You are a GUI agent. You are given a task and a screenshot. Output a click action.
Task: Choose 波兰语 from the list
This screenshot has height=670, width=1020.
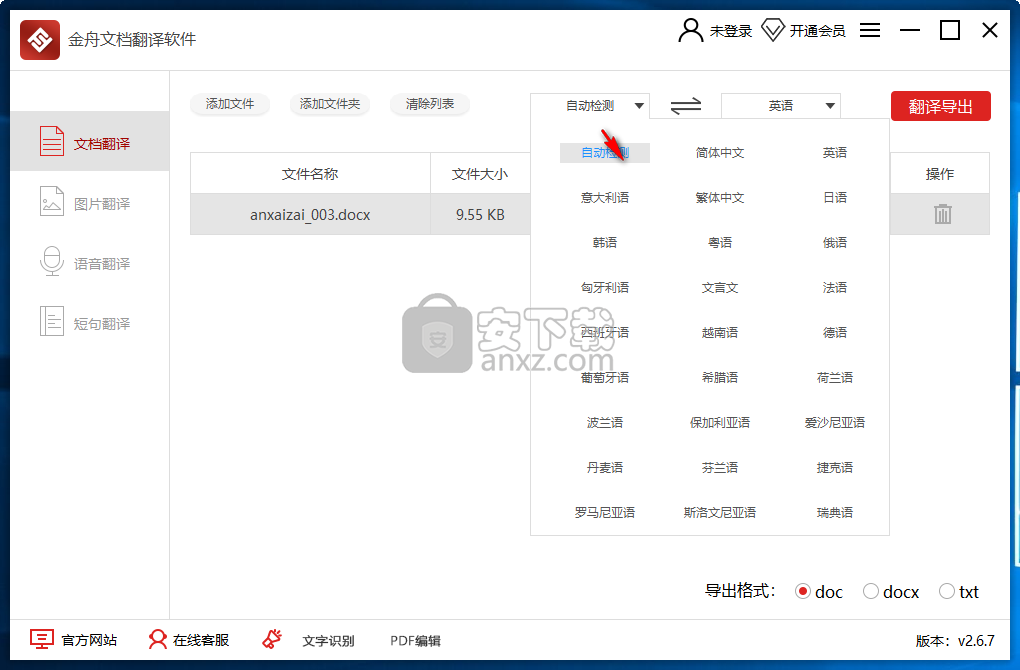pyautogui.click(x=604, y=423)
